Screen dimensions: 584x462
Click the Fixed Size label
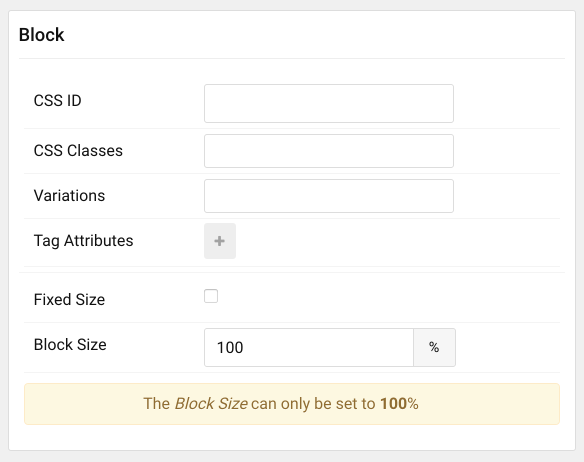(69, 300)
